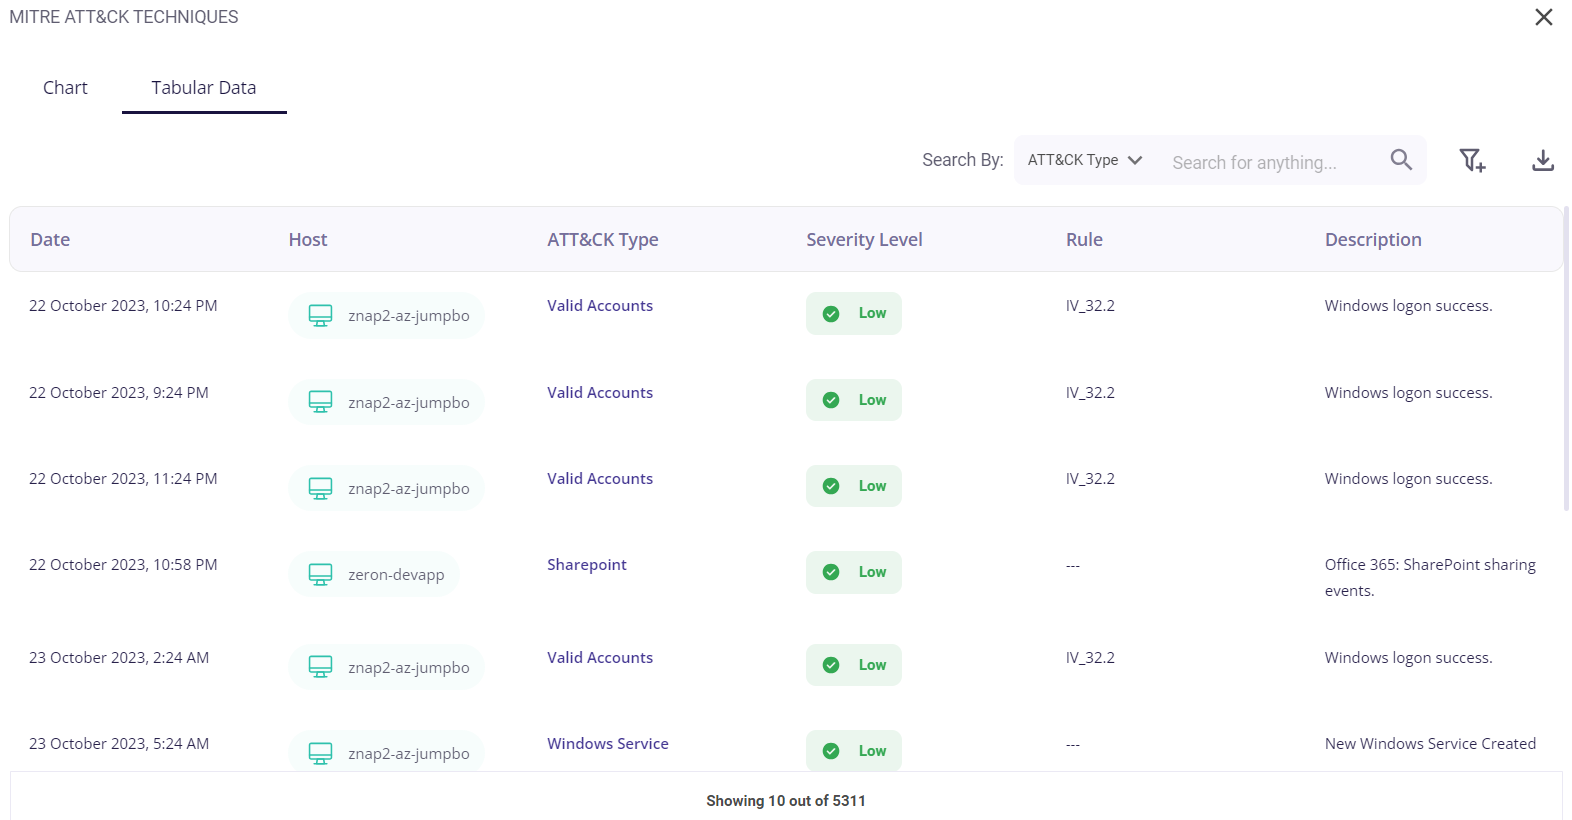
Task: Click monitor icon in the 10:24 PM row
Action: tap(320, 316)
